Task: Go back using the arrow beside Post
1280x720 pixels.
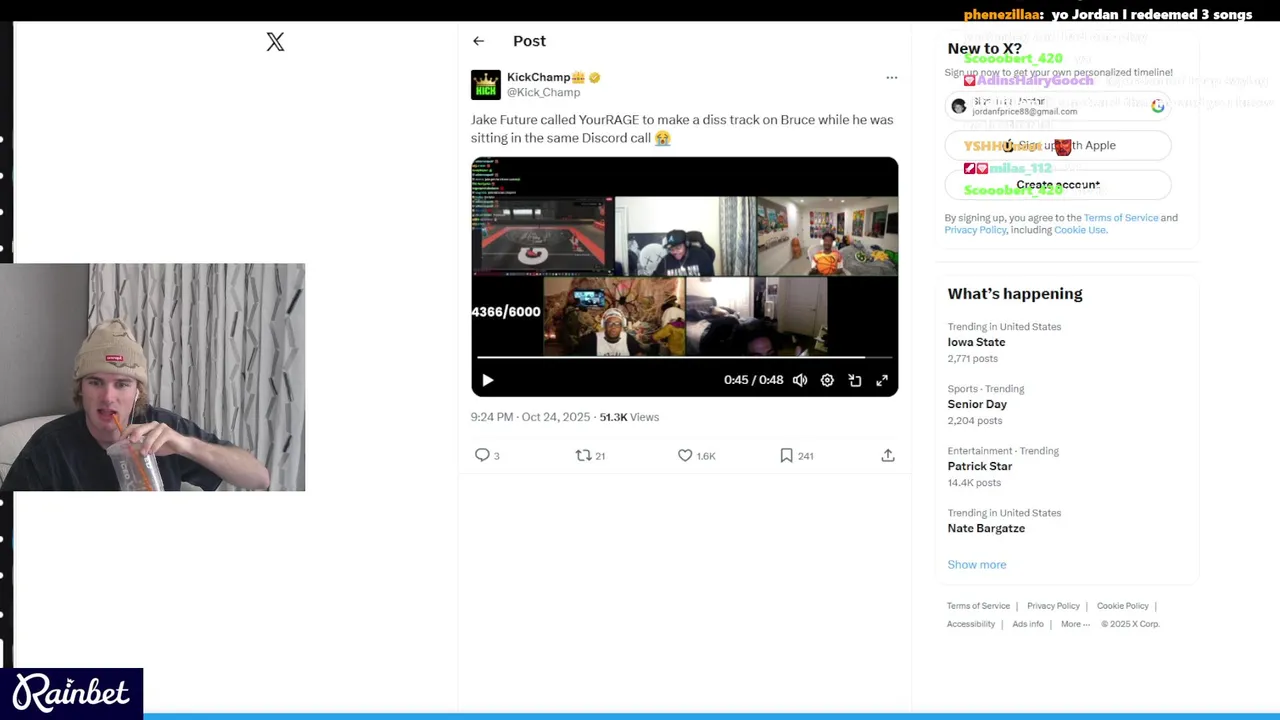Action: (x=478, y=41)
